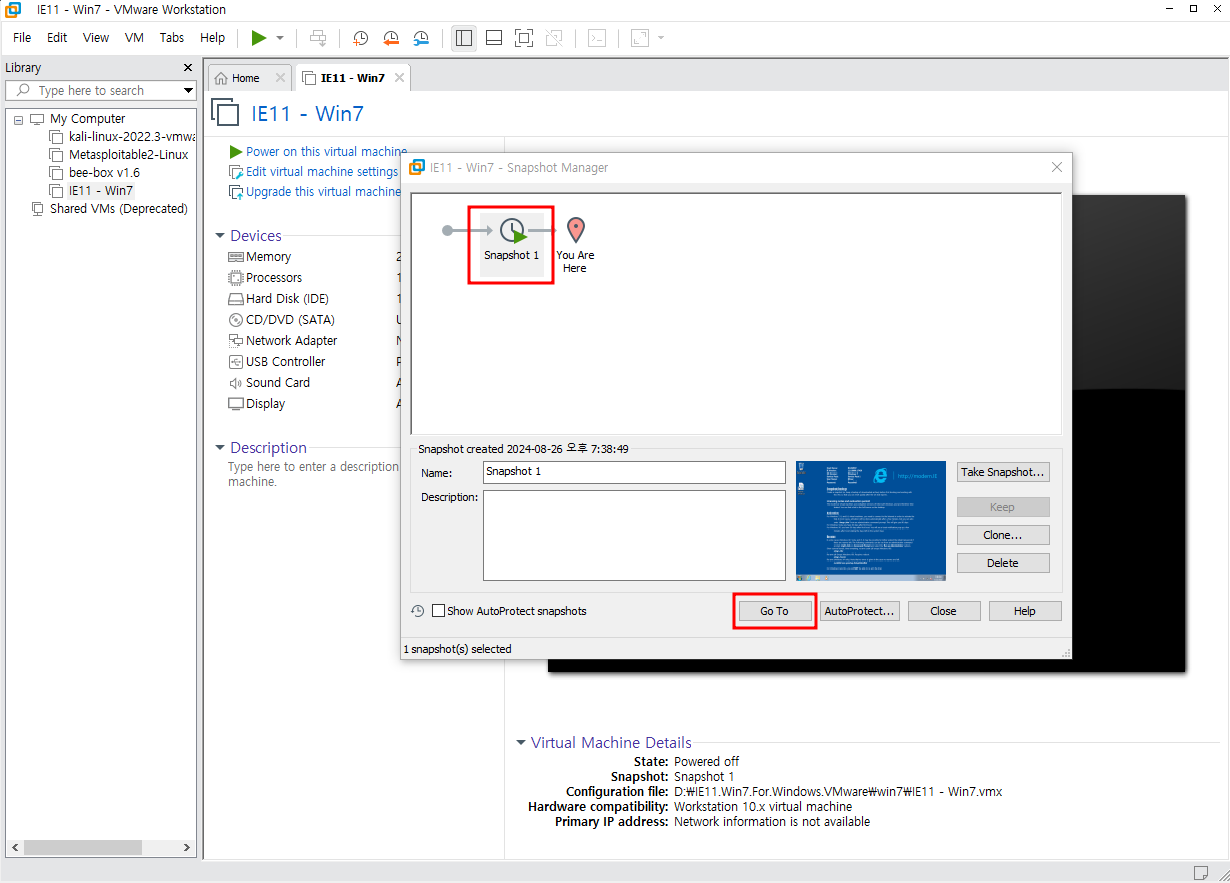Close the Library panel

188,68
